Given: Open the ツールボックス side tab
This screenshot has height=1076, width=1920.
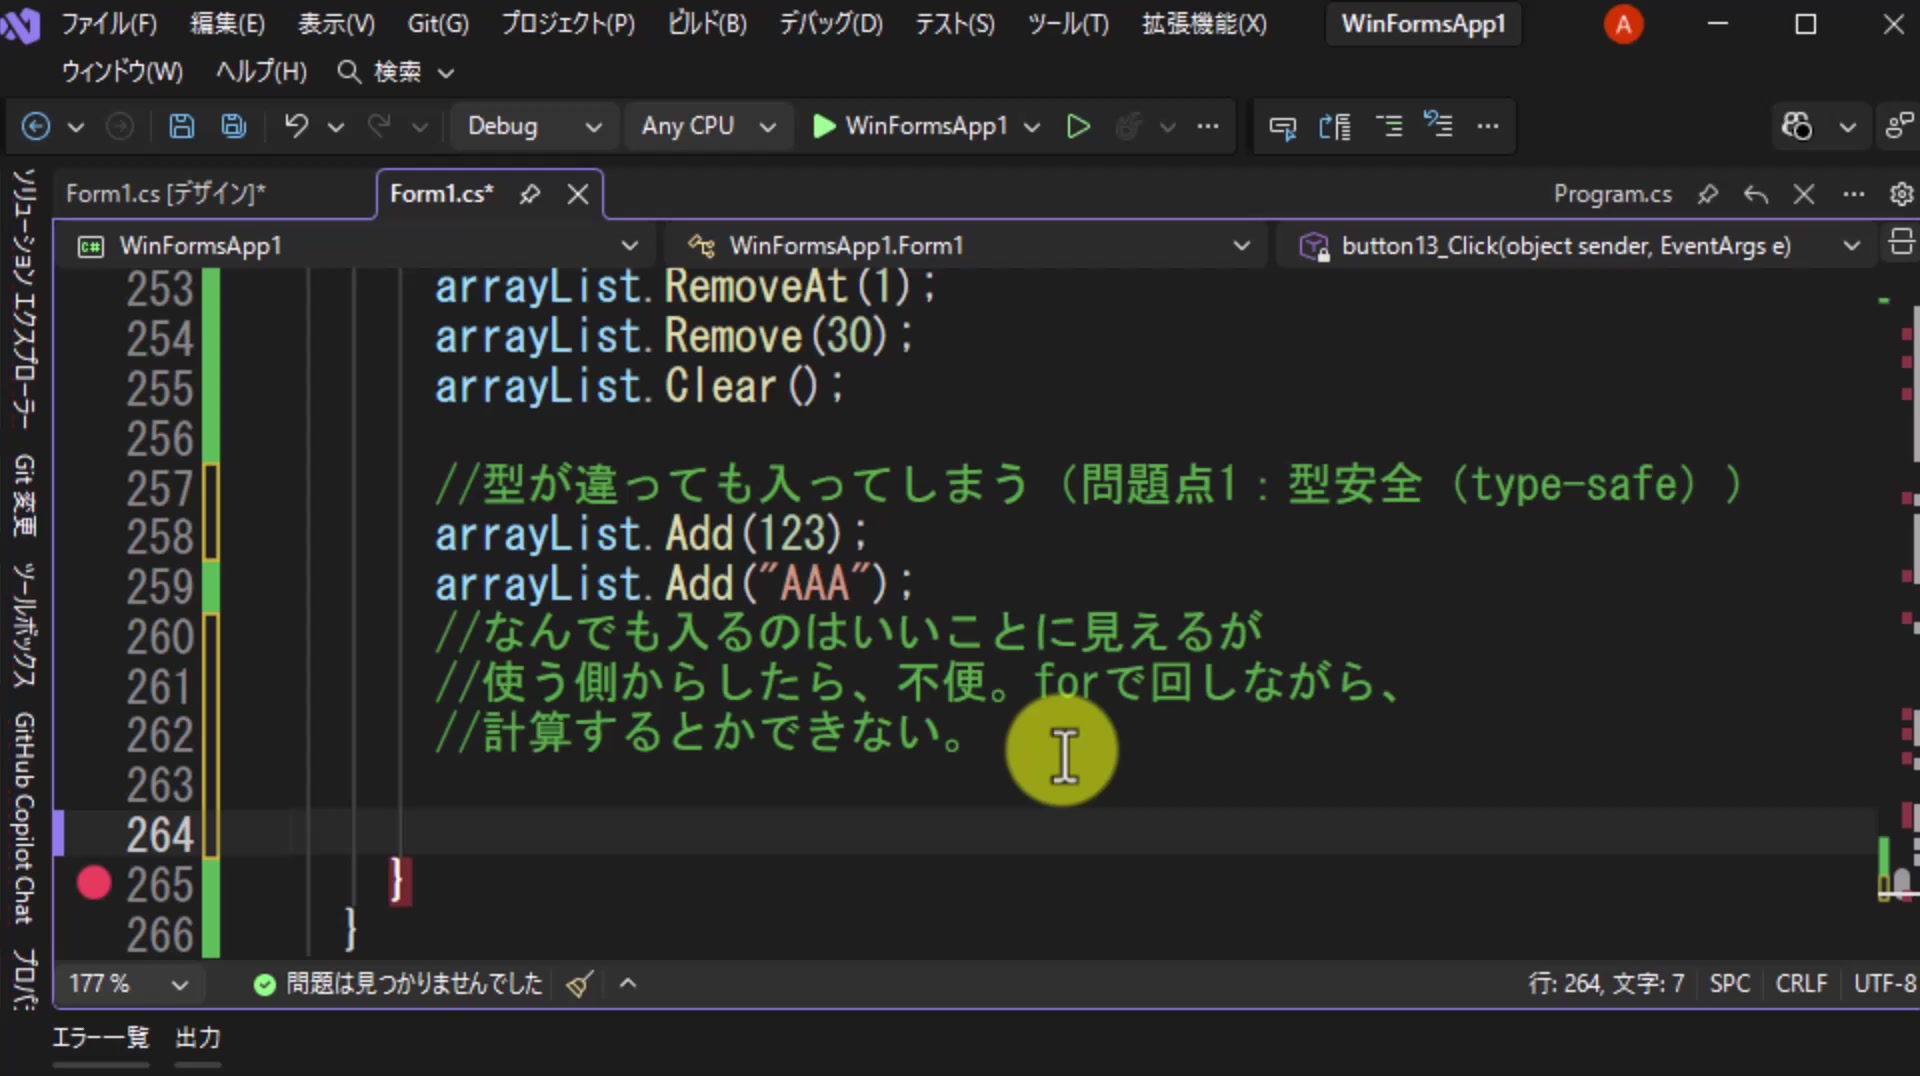Looking at the screenshot, I should click(x=24, y=625).
